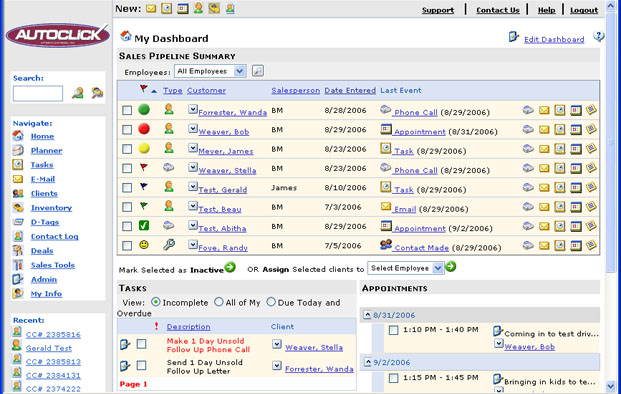This screenshot has height=394, width=621.
Task: Click the vehicle search icon beside Search box
Action: click(x=97, y=93)
